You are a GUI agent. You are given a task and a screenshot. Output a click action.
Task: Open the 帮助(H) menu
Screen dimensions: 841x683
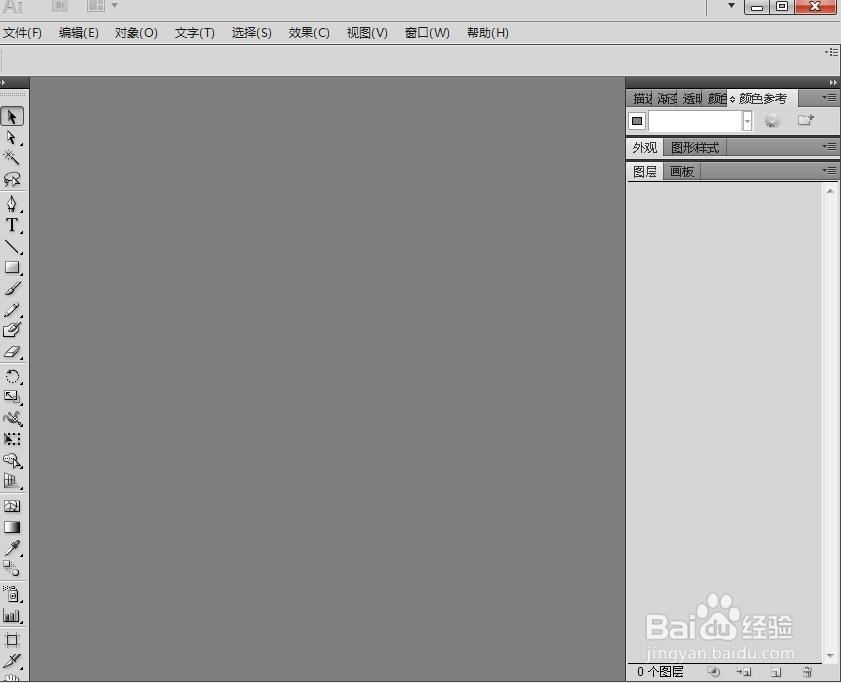click(x=488, y=33)
